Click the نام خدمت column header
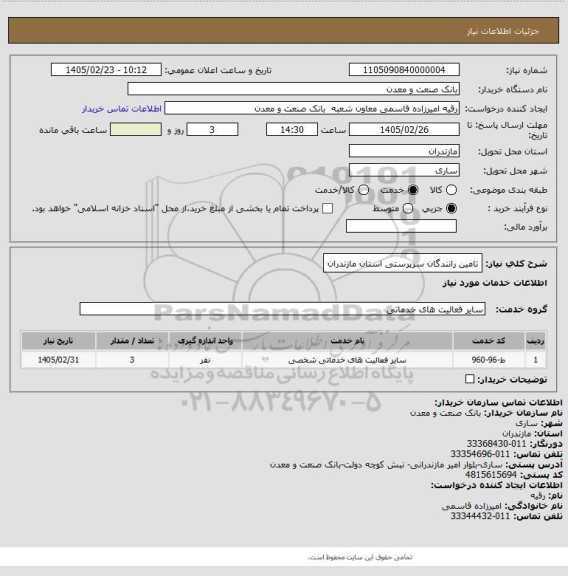 click(347, 341)
